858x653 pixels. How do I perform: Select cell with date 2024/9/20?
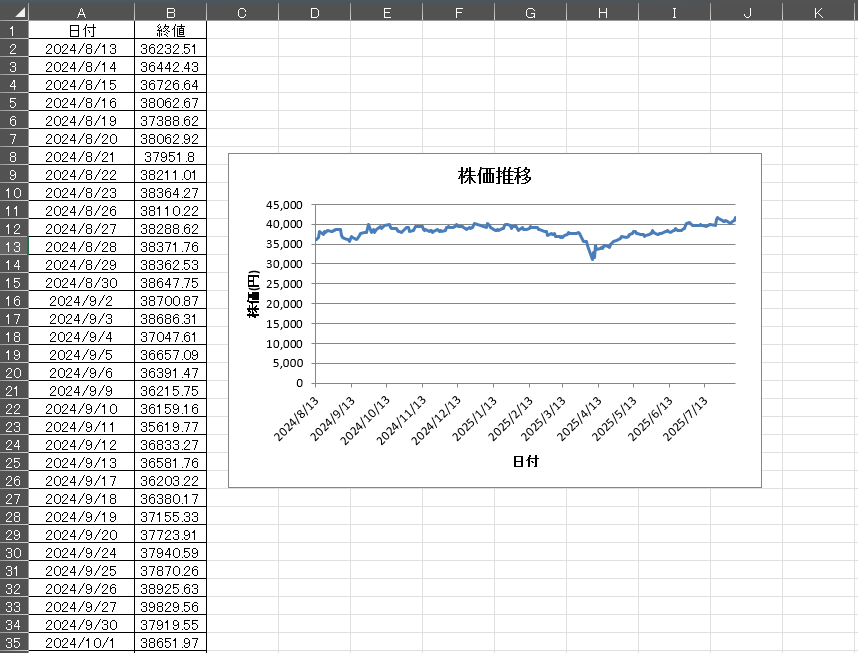[81, 535]
